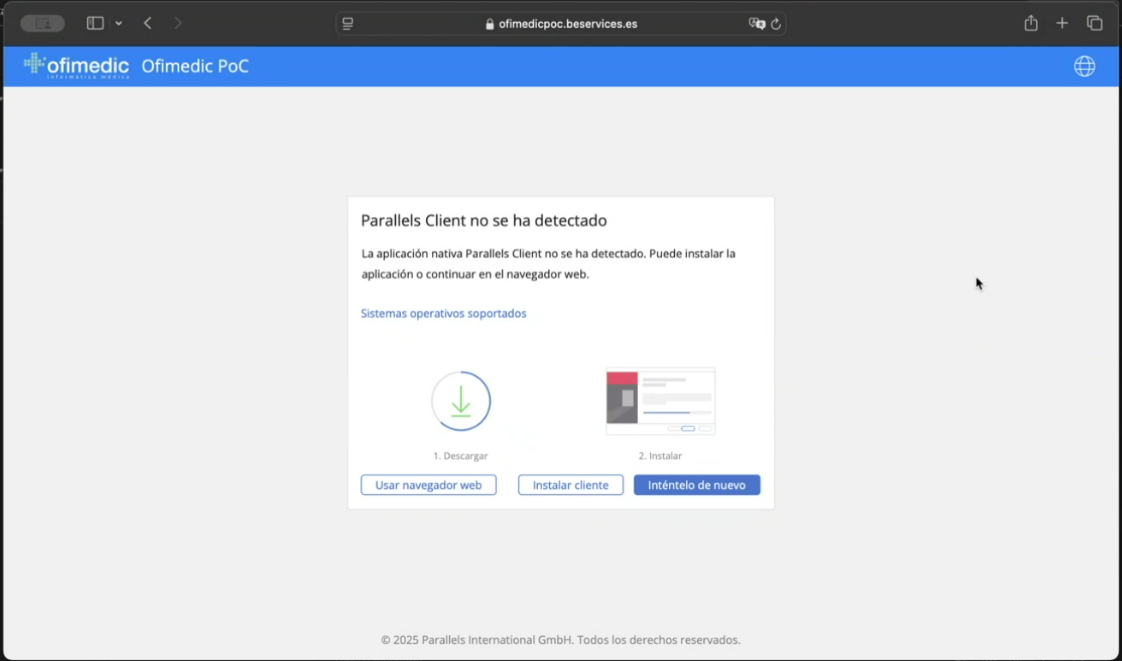Screen dimensions: 1122x661
Task: Click the 'Inténtelo de nuevo' button
Action: (x=697, y=485)
